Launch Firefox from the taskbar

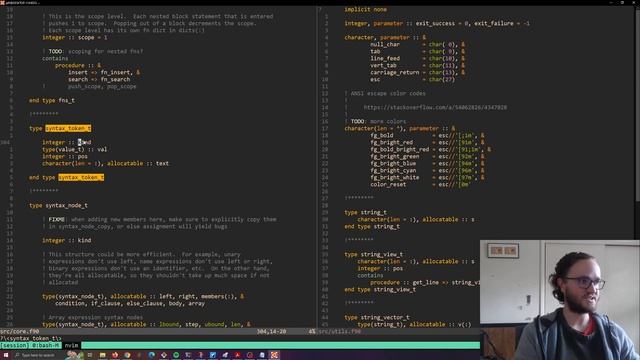tap(115, 355)
